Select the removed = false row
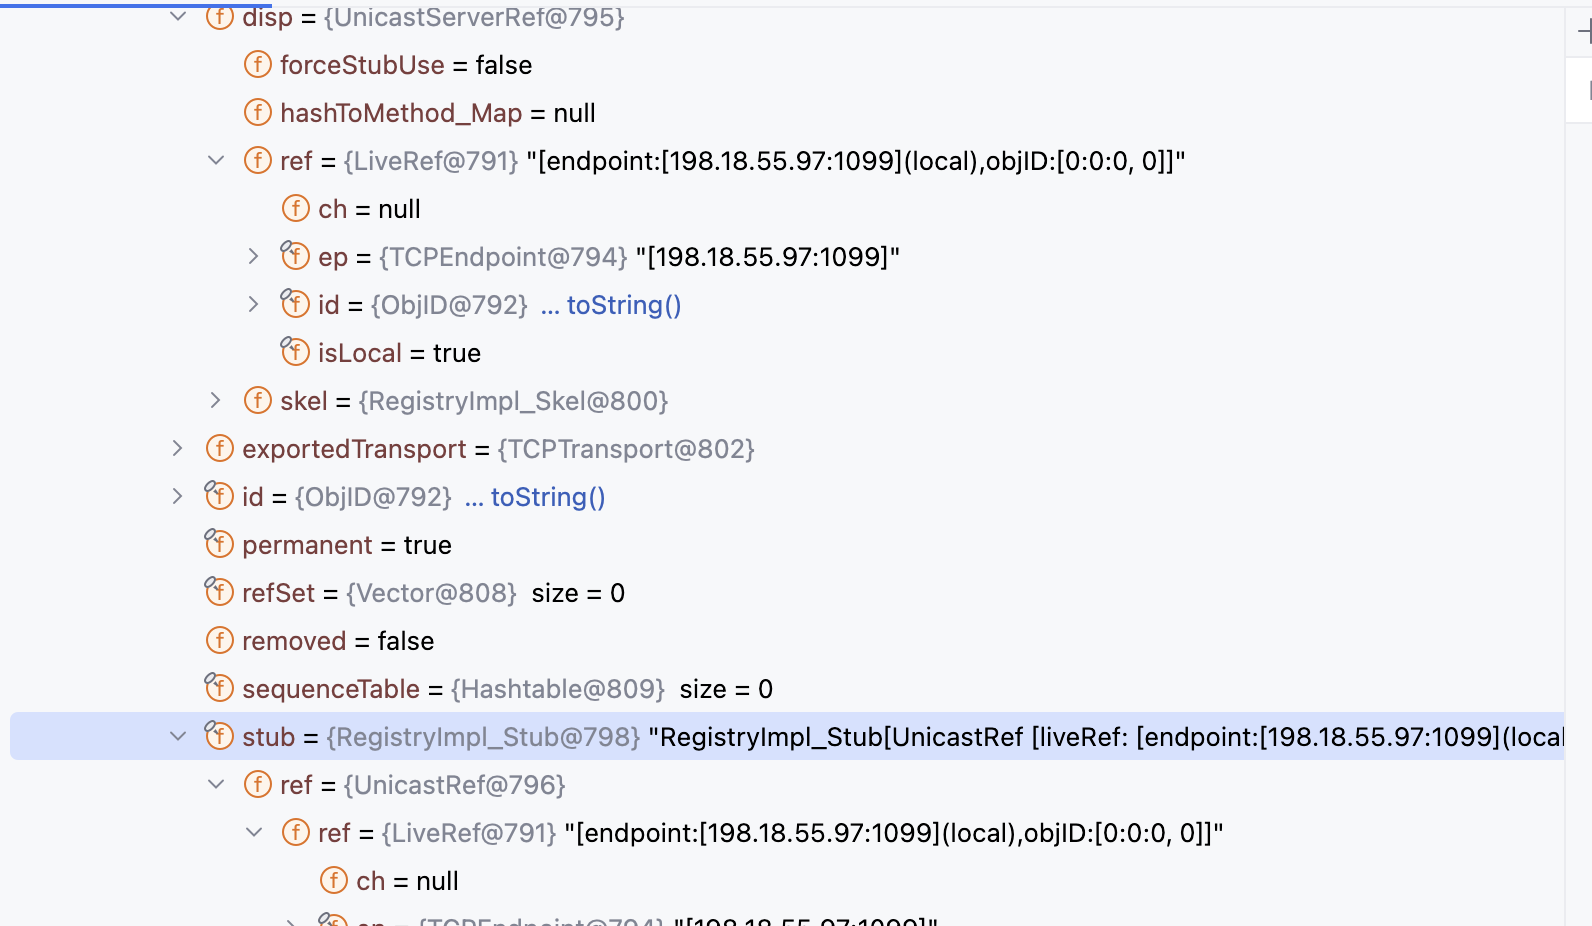 point(787,641)
